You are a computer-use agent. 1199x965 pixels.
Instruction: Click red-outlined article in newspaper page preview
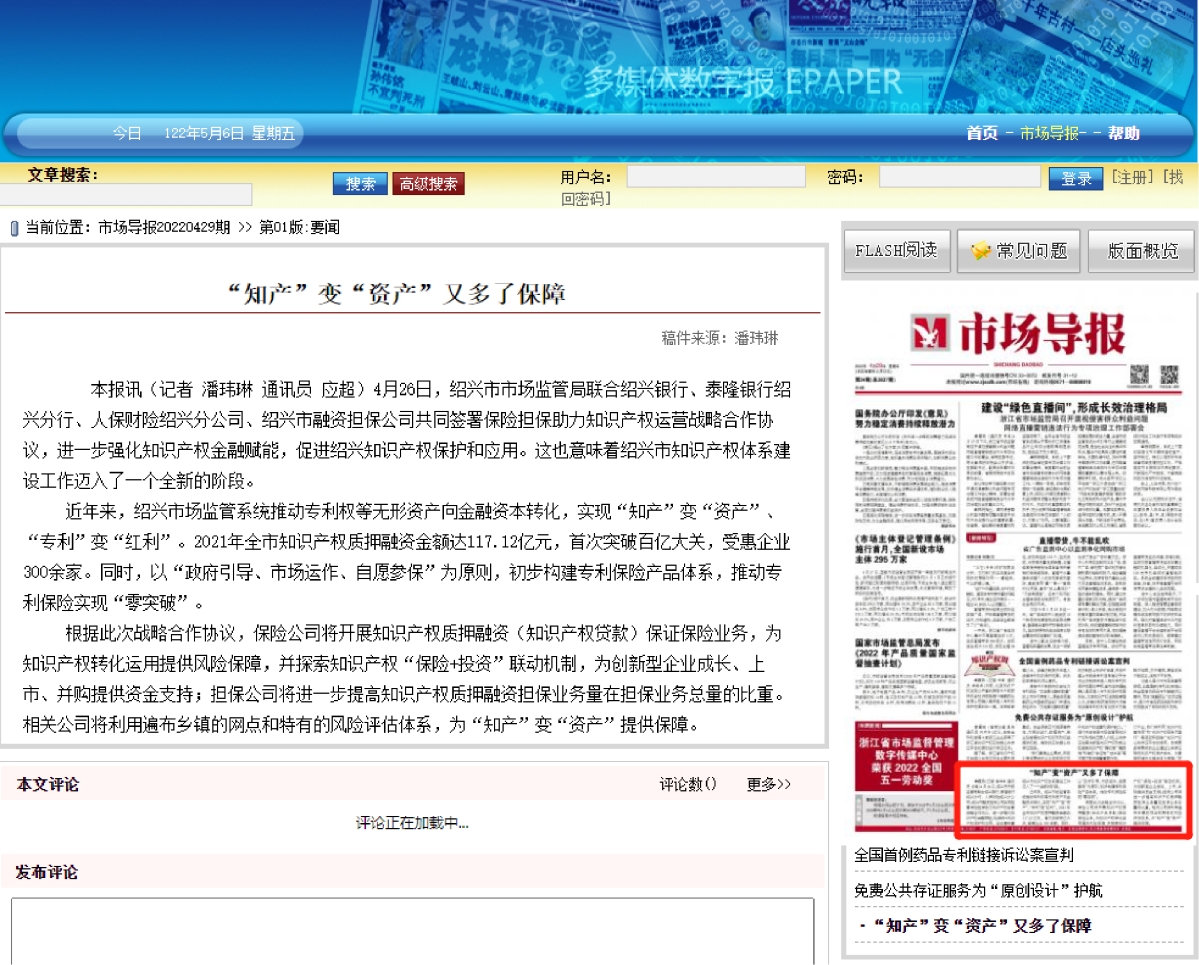[1074, 799]
